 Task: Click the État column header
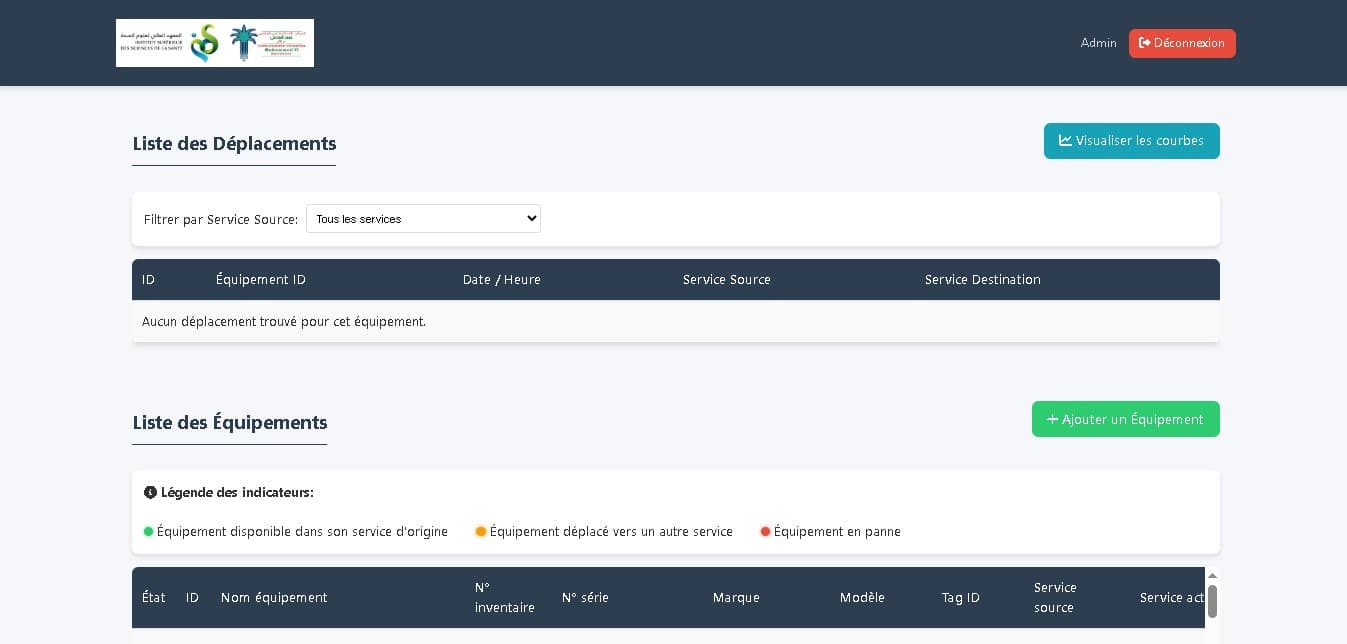pyautogui.click(x=154, y=598)
